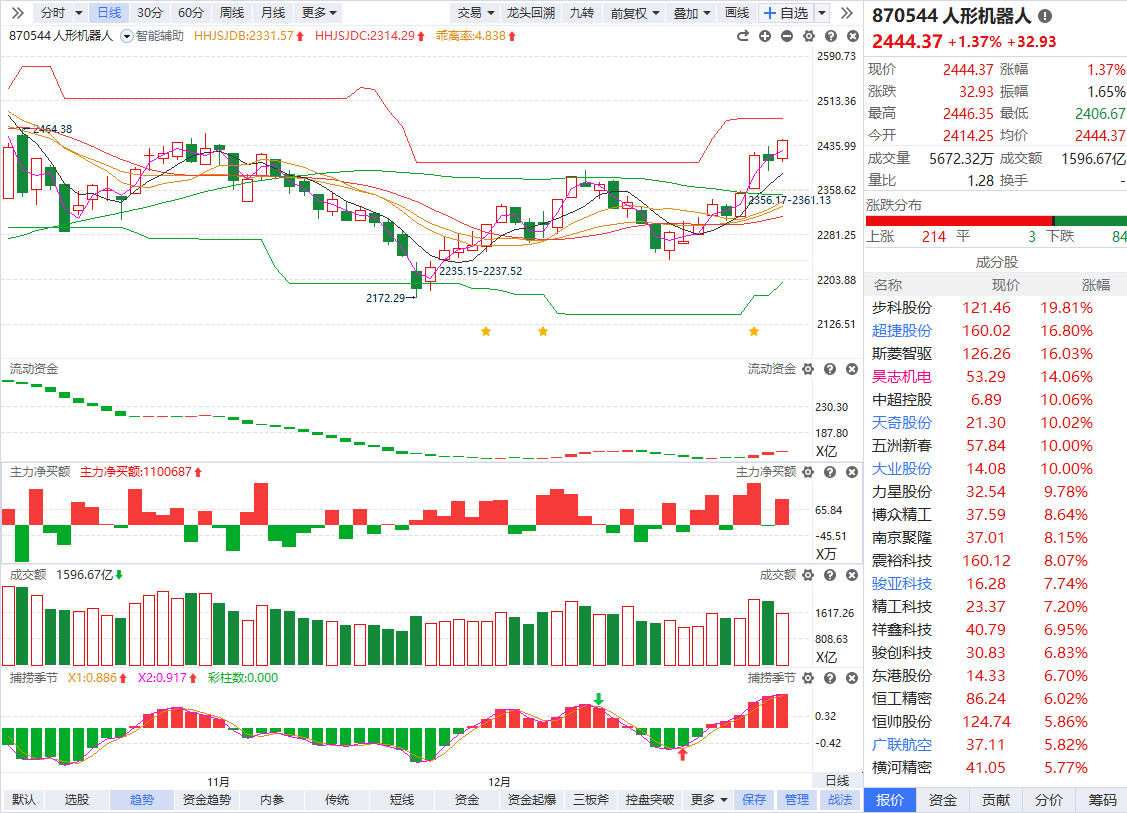Select the 资金 tab in right panel

942,800
